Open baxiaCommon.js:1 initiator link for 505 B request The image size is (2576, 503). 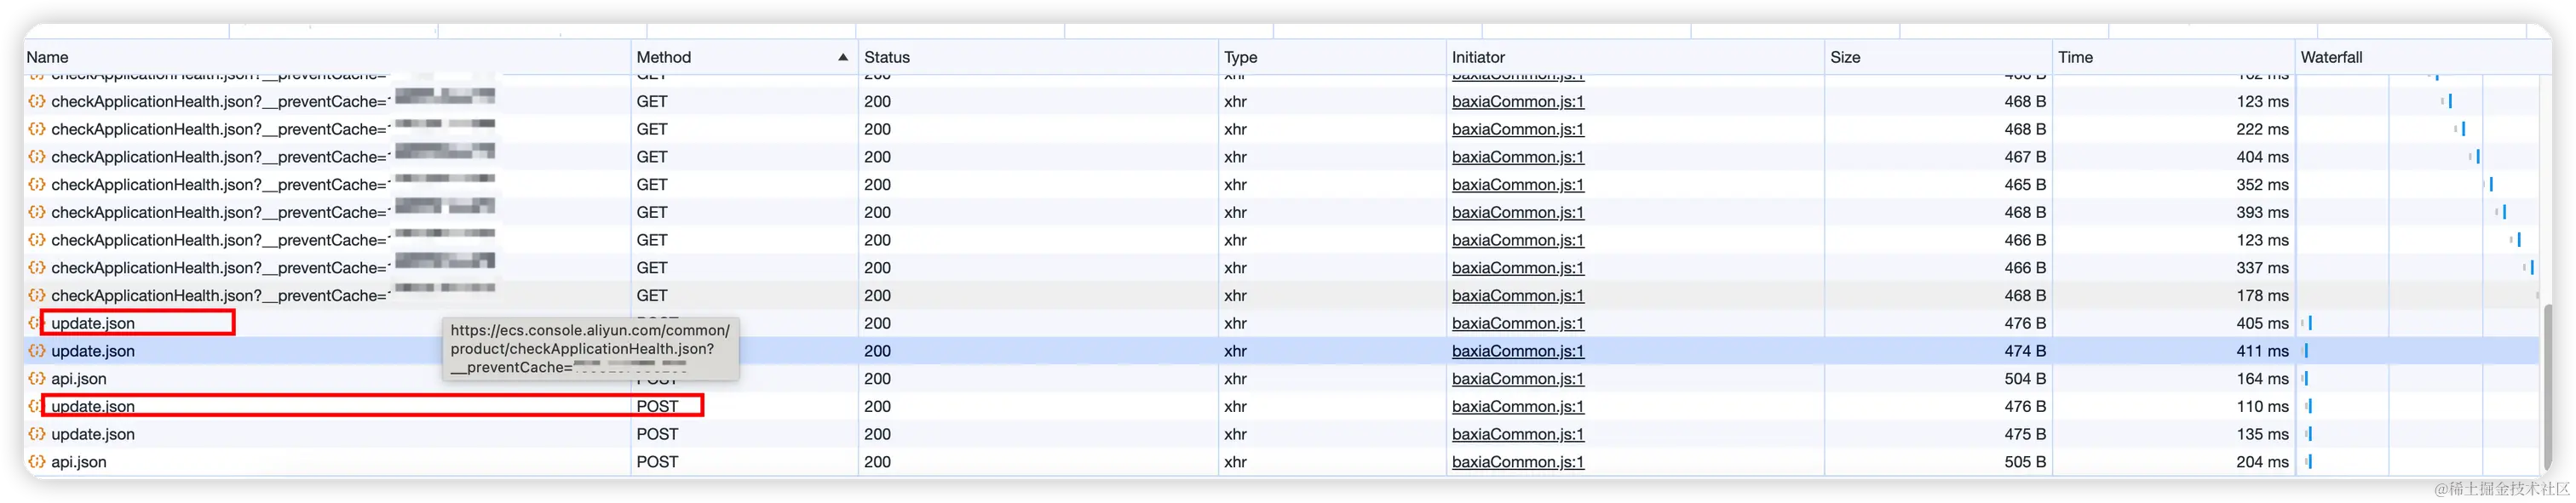tap(1518, 462)
